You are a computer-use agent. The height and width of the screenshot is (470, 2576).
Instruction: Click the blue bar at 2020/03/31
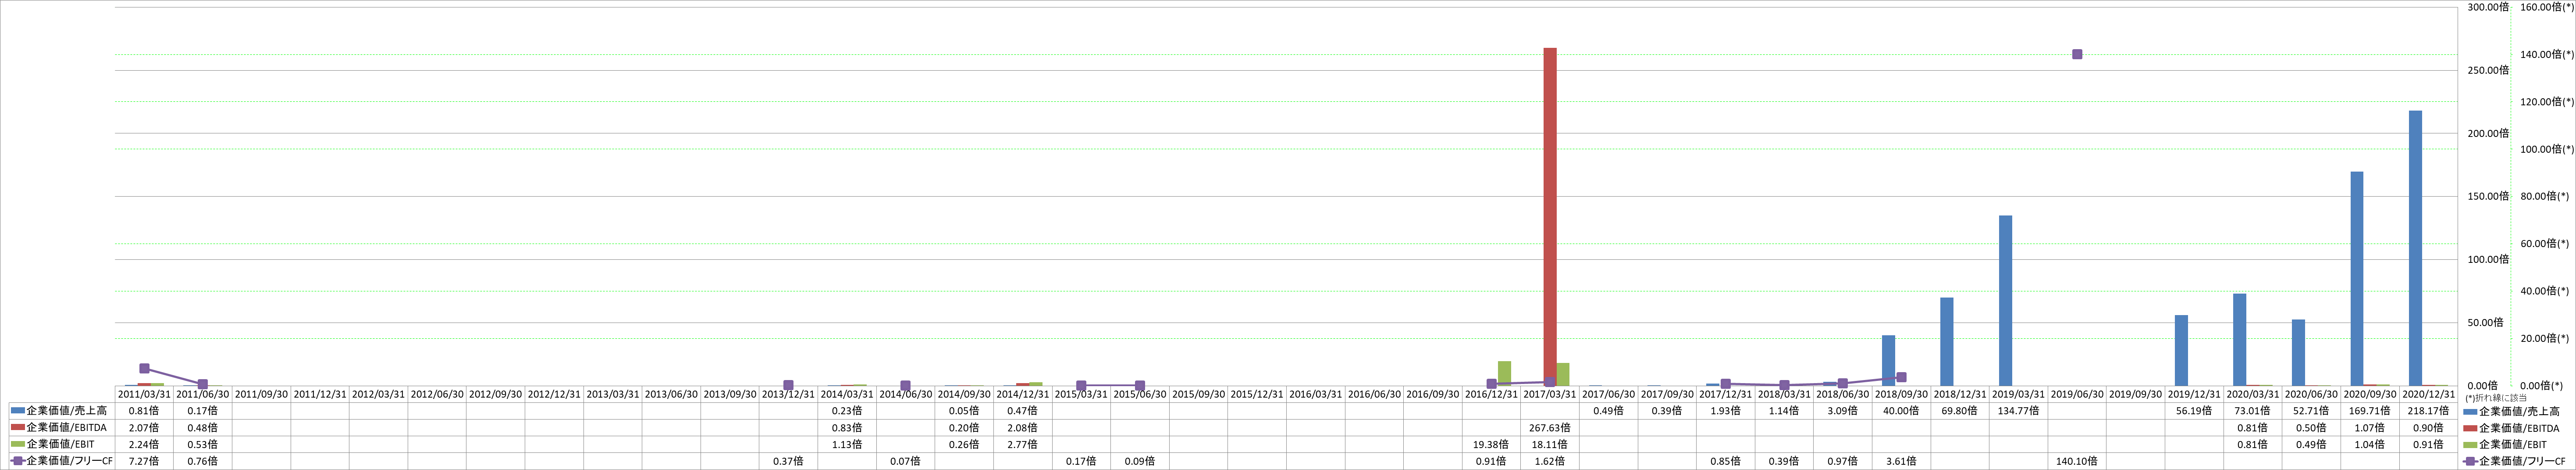tap(2240, 340)
